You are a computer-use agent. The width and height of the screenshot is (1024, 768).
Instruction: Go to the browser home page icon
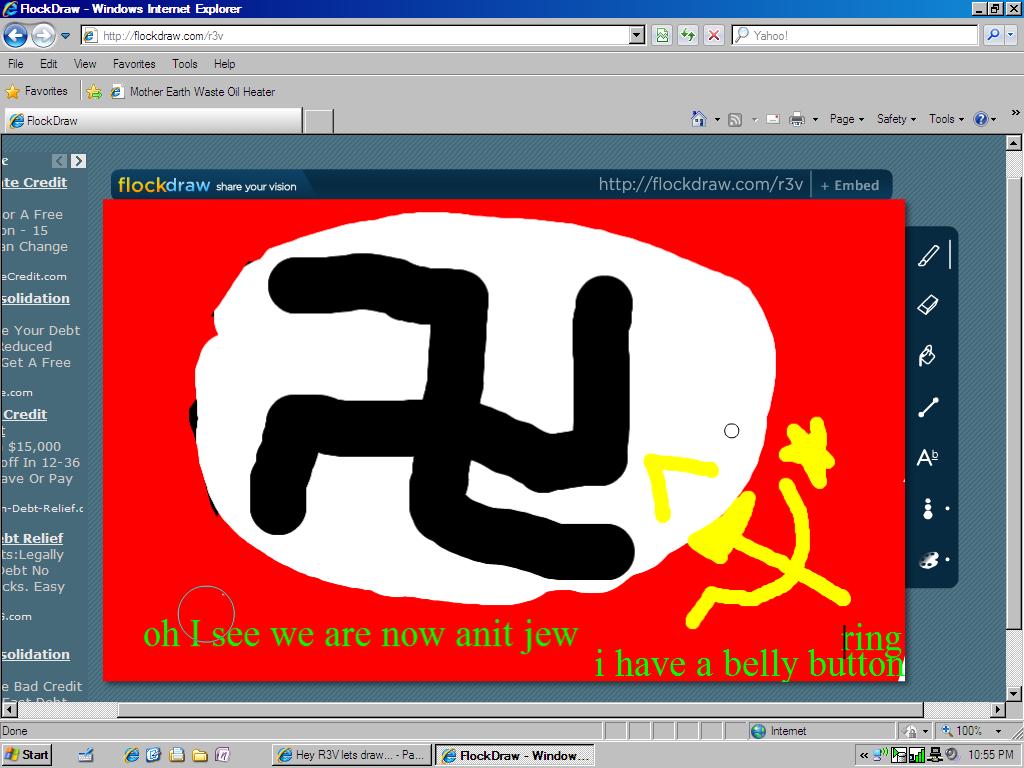699,119
